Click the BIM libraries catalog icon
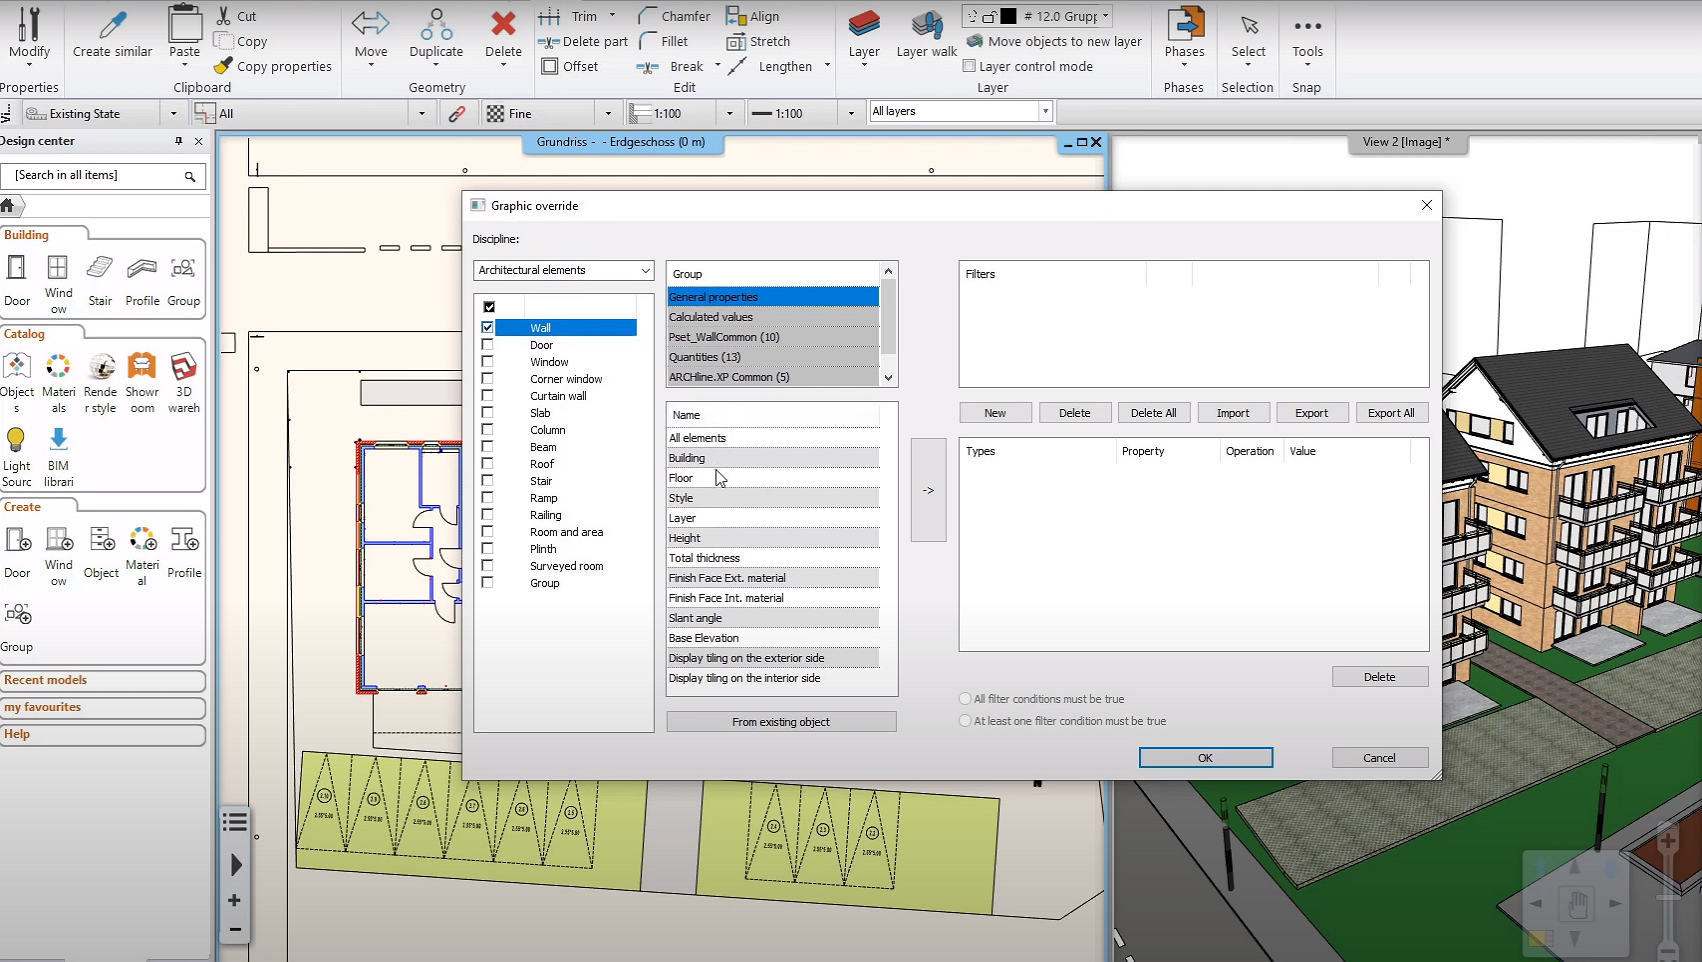 tap(58, 440)
